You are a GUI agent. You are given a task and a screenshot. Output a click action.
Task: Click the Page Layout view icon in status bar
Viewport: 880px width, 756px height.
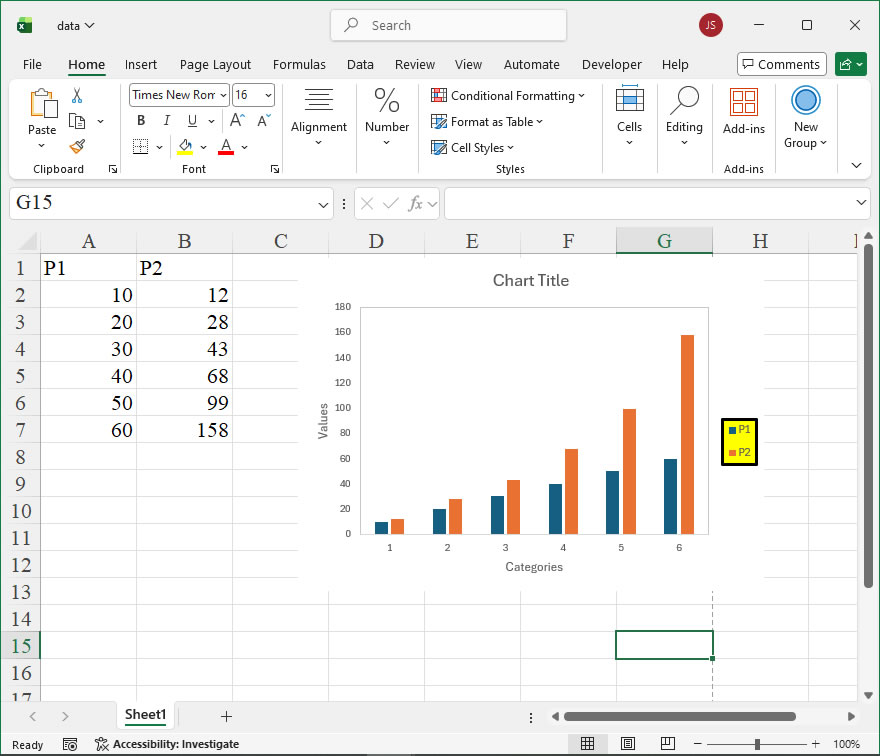pyautogui.click(x=627, y=744)
